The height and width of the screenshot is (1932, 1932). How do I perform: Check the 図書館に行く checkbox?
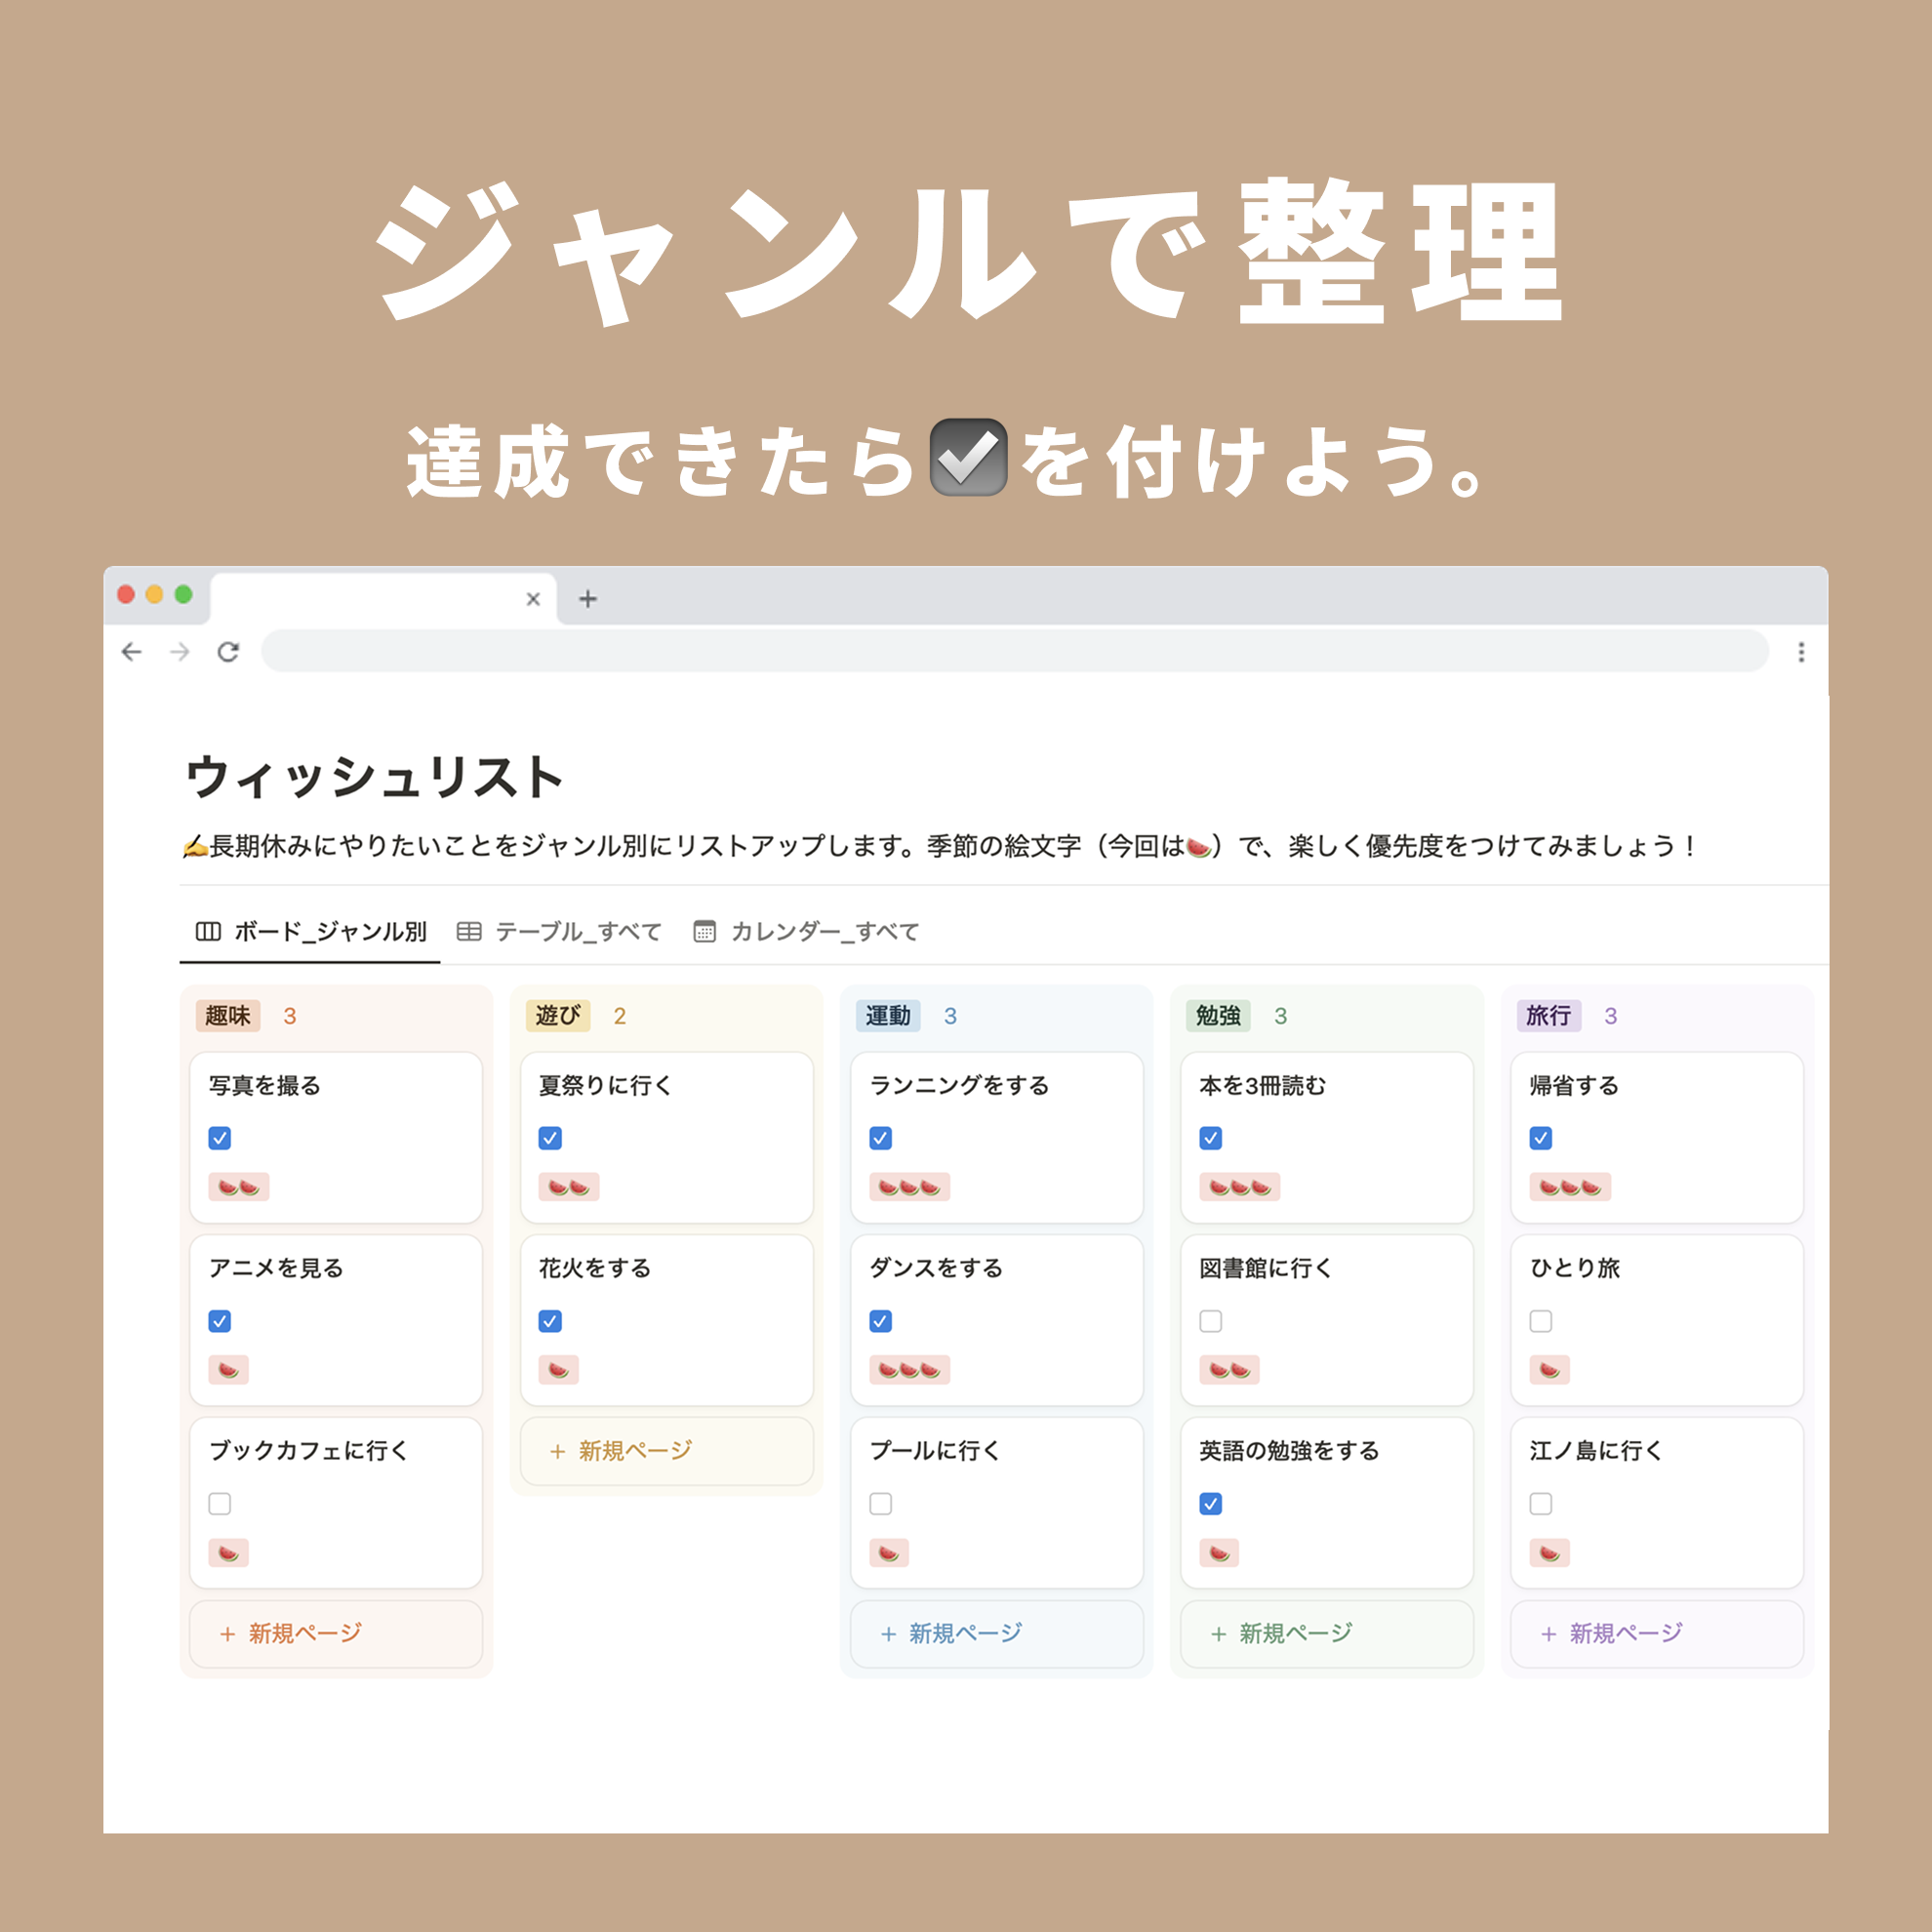pos(1210,1321)
